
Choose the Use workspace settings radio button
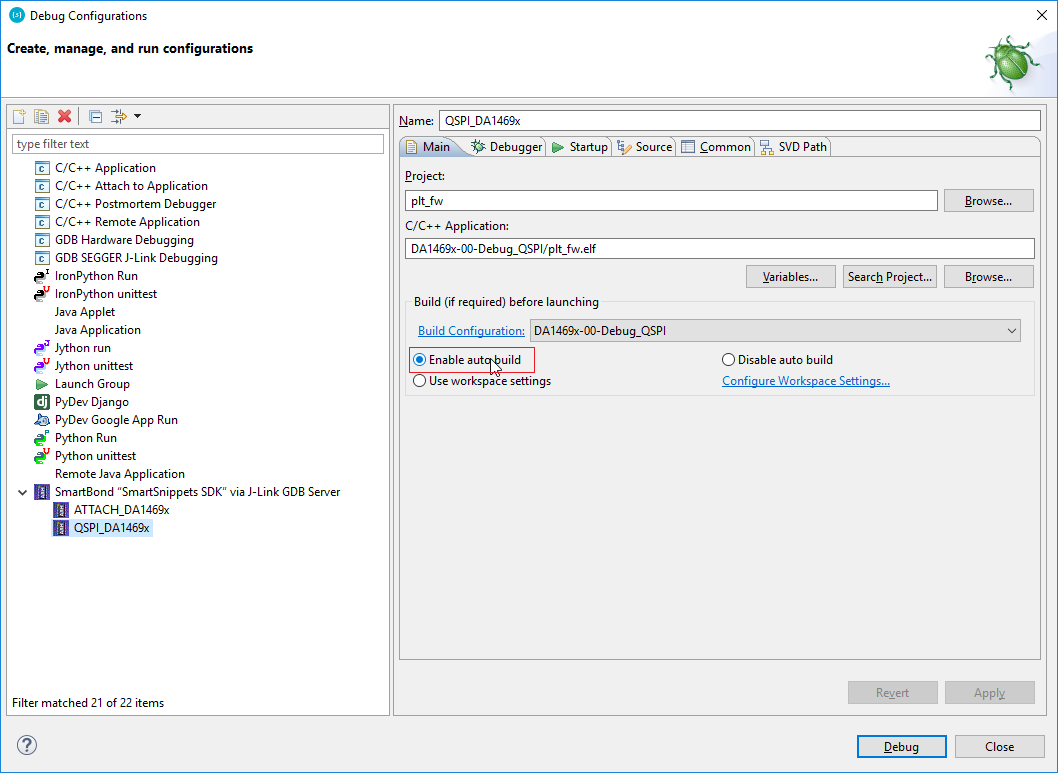pos(420,381)
